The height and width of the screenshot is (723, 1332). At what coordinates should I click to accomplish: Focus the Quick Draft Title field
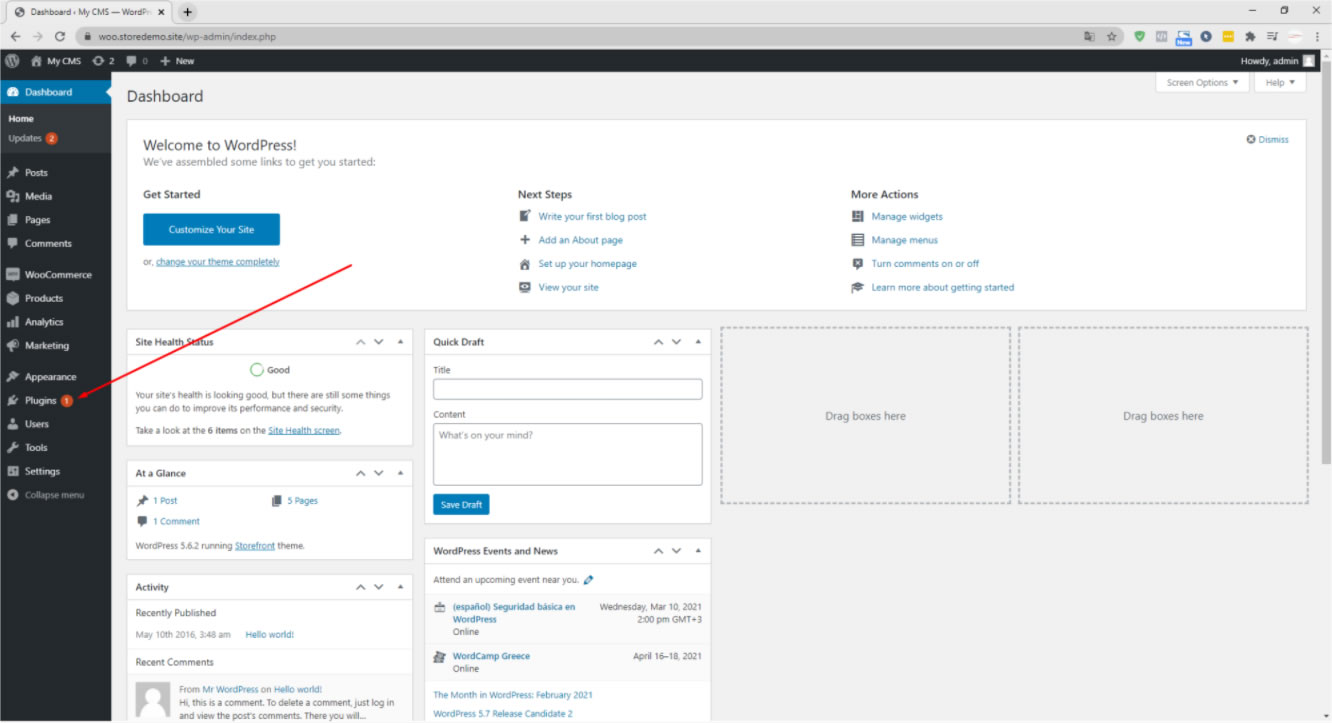coord(567,389)
